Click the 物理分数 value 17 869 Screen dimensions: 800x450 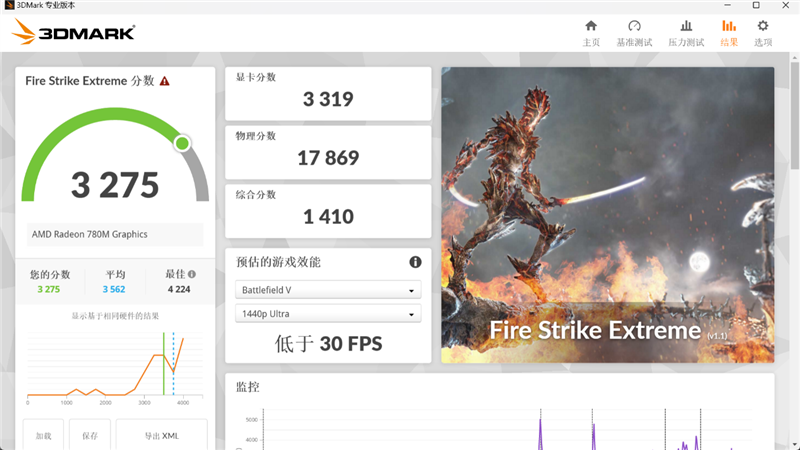328,158
